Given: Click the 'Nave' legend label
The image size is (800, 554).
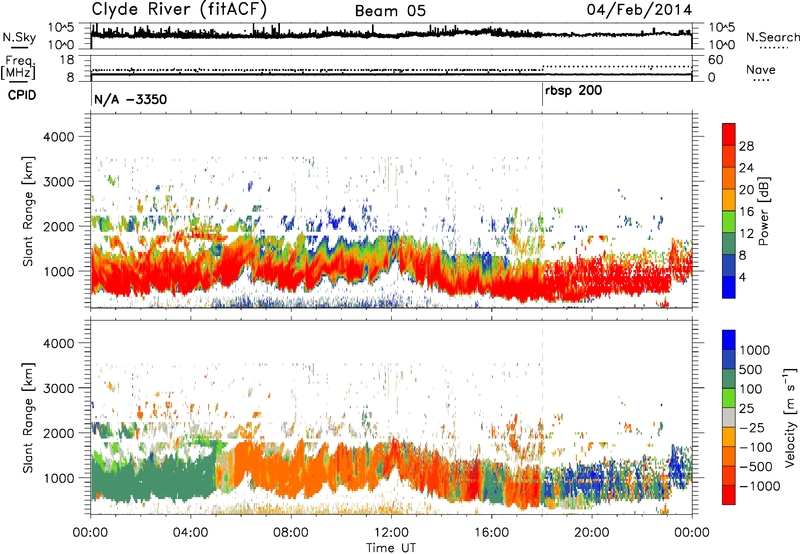Looking at the screenshot, I should pyautogui.click(x=760, y=69).
